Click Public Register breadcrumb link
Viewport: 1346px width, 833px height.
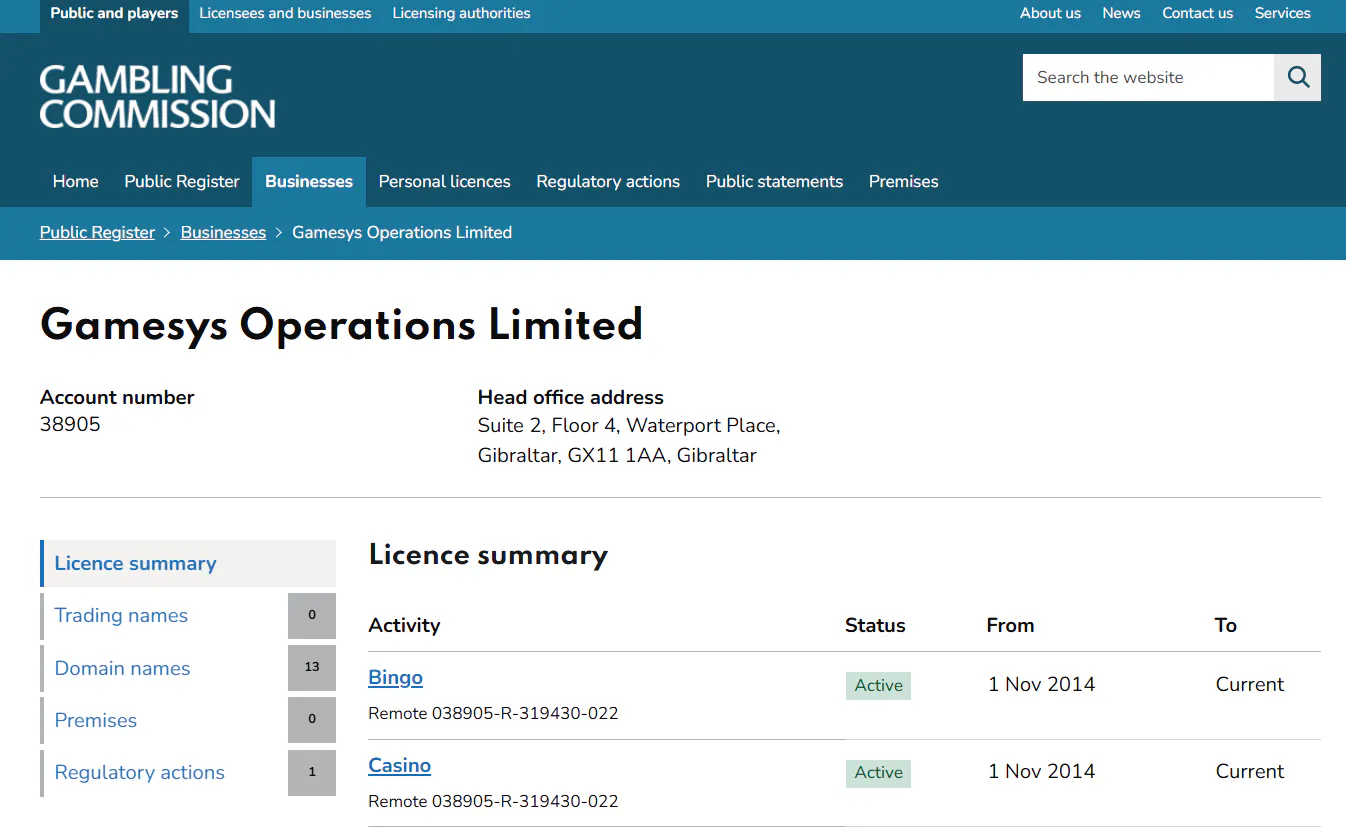[x=97, y=232]
